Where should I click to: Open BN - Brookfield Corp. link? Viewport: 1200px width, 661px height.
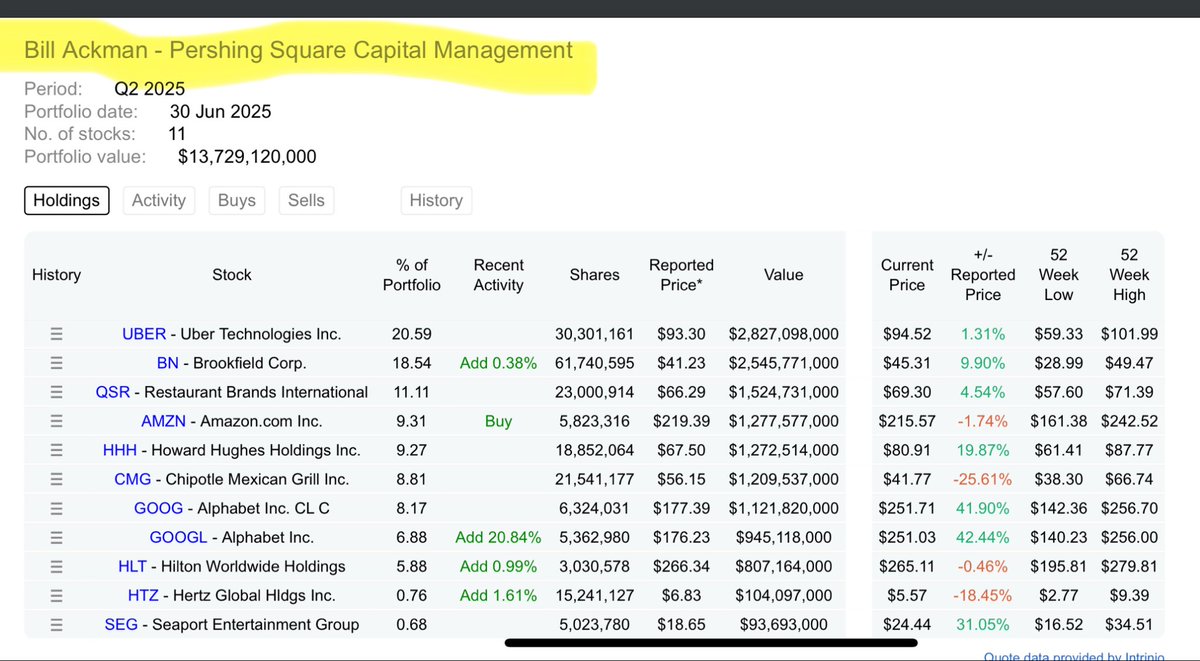(232, 363)
